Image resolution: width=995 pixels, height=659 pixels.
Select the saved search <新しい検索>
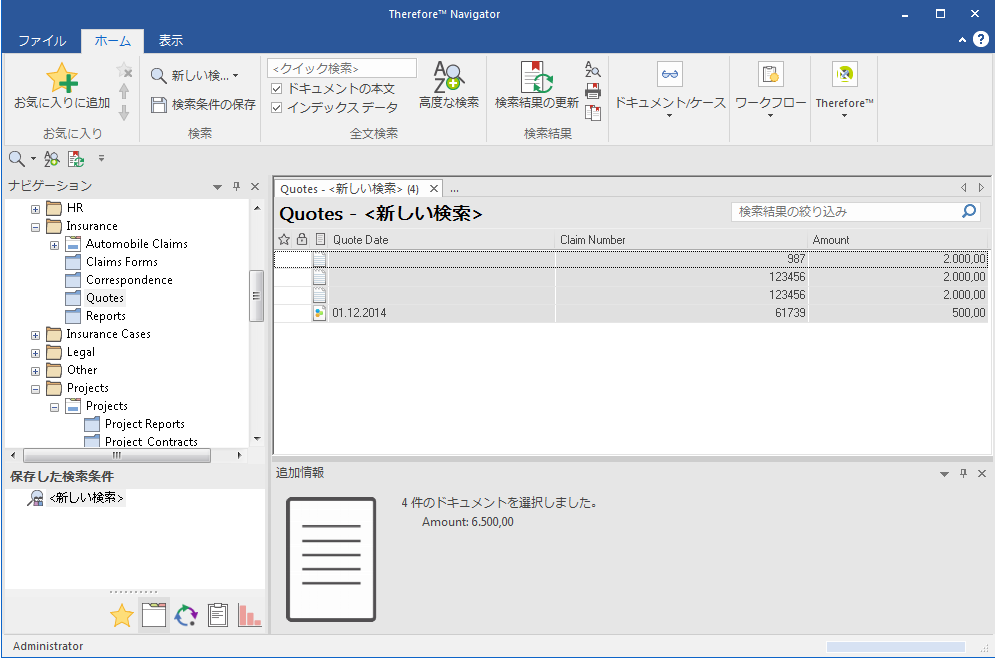coord(86,498)
